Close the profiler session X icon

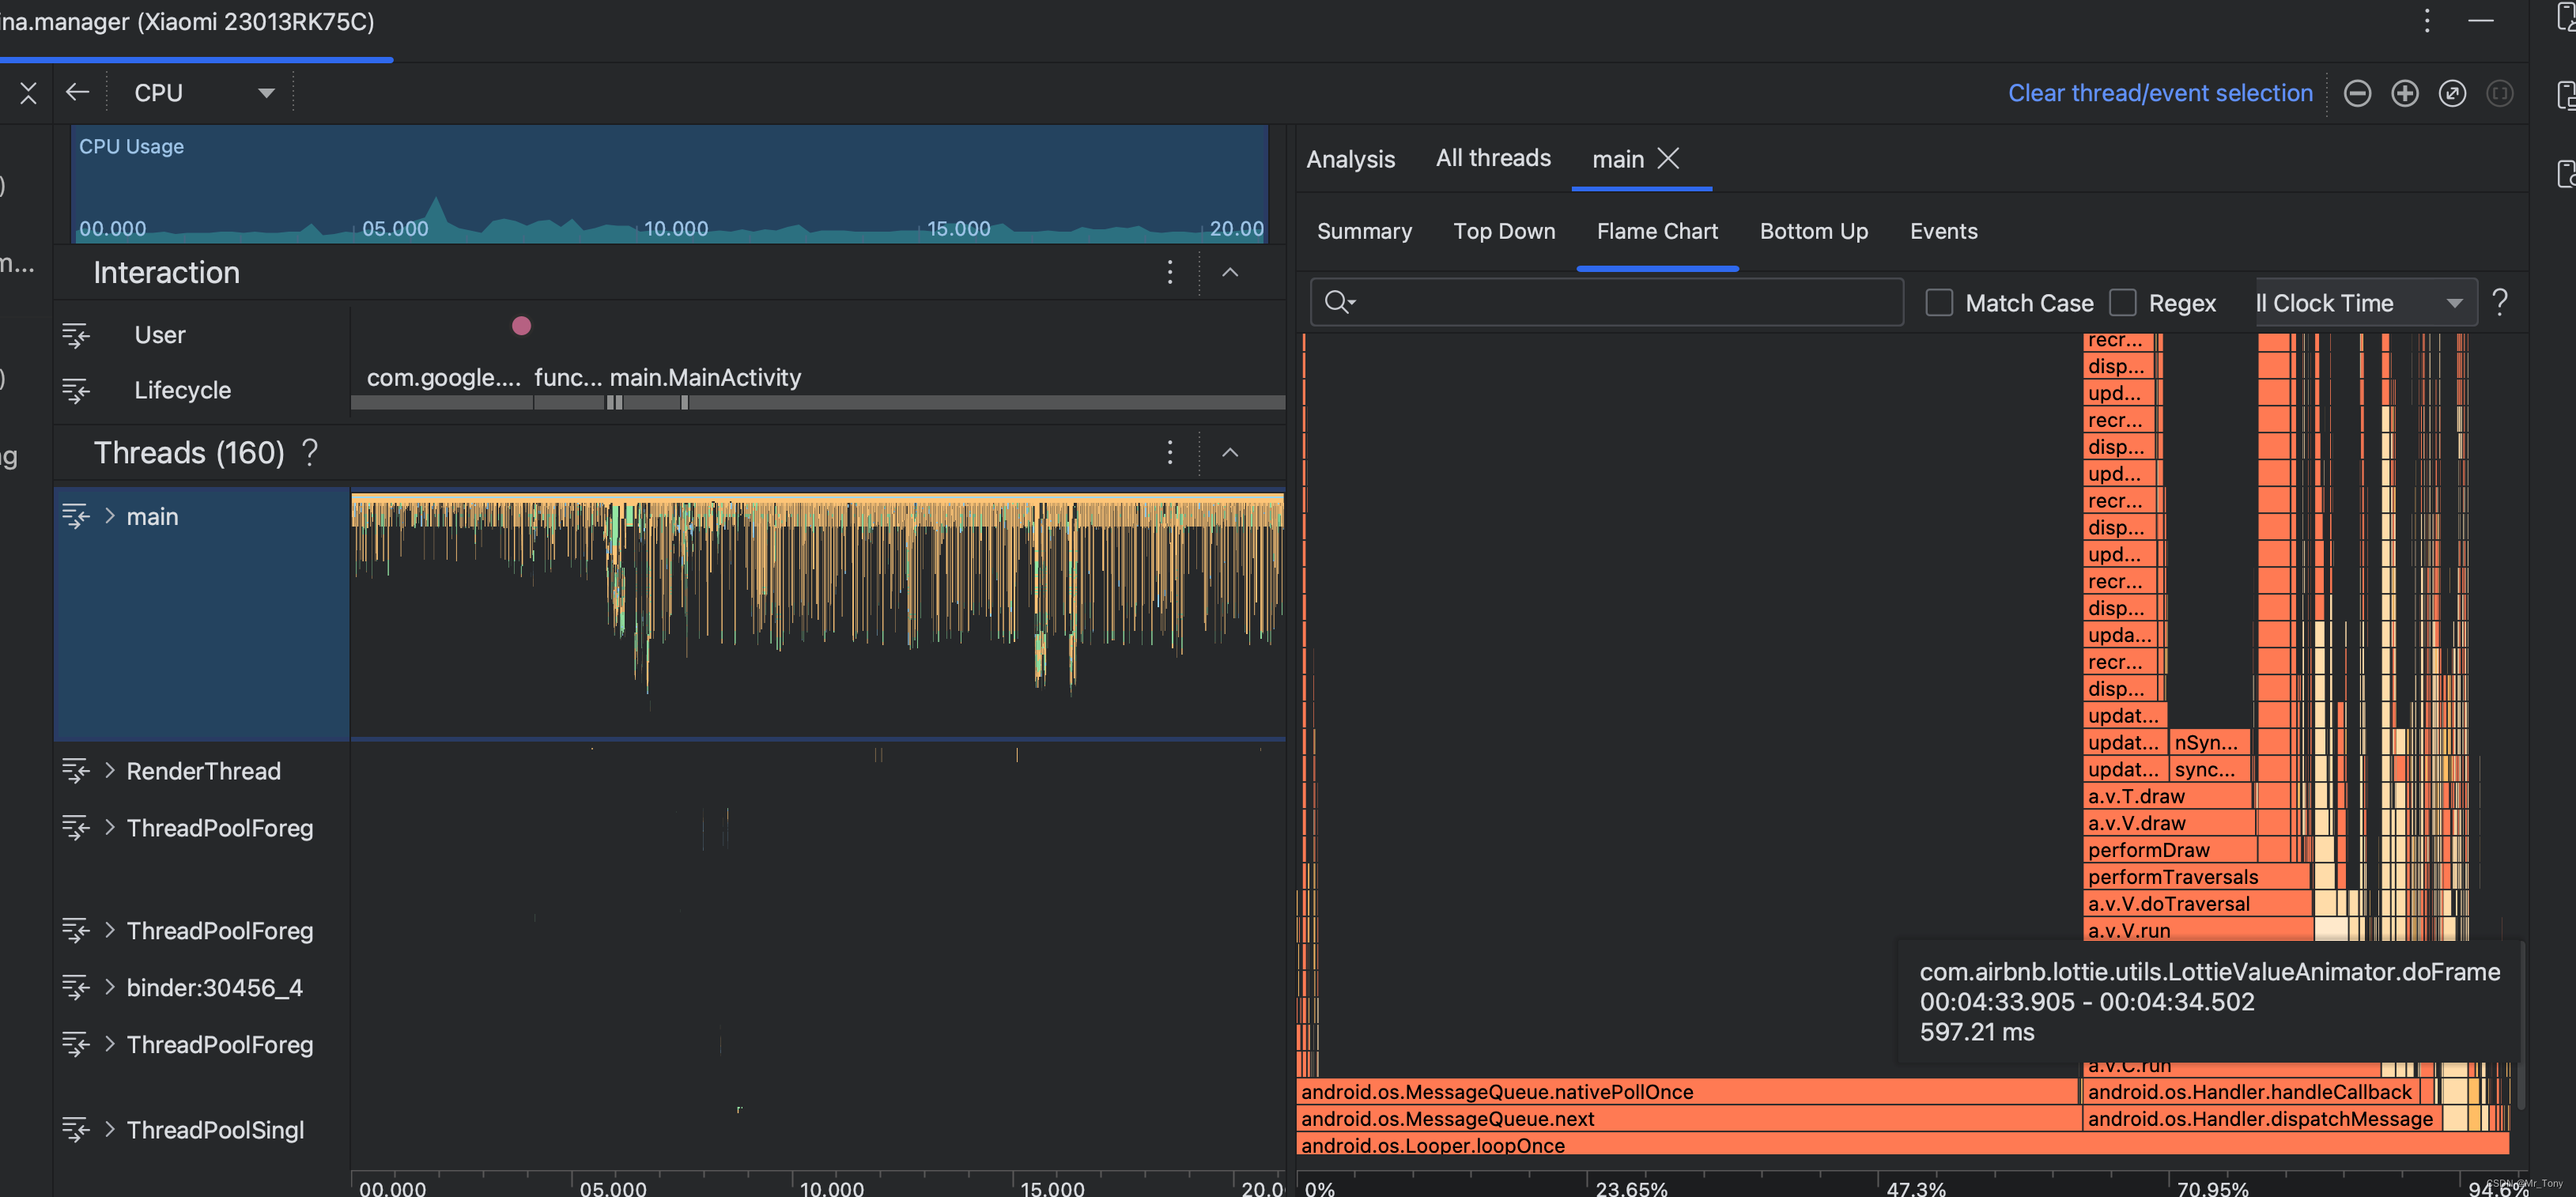click(x=28, y=93)
